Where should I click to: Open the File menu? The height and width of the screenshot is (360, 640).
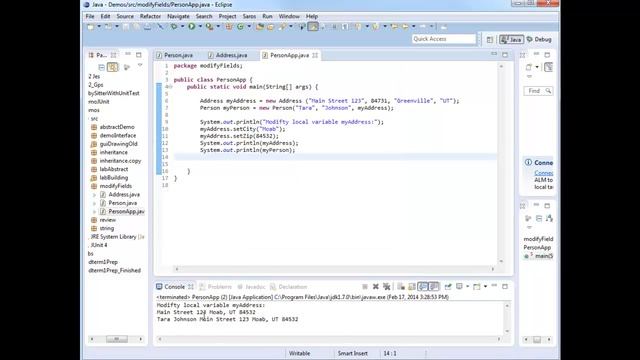[x=90, y=16]
